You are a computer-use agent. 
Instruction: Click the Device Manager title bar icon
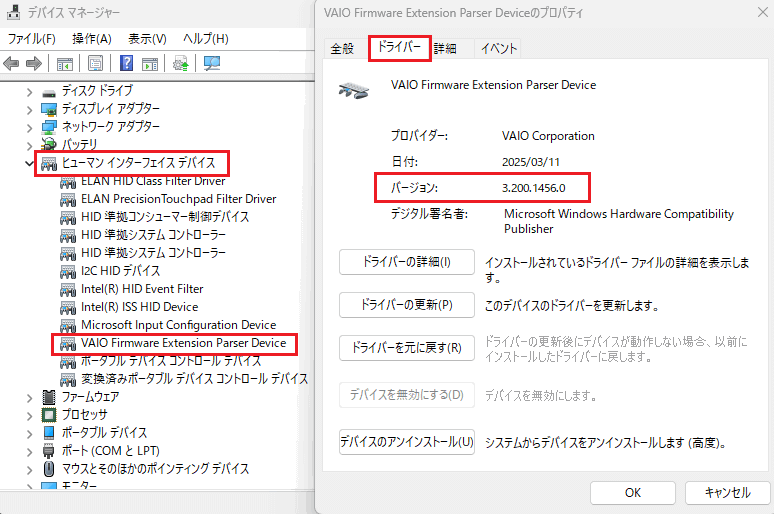(13, 12)
